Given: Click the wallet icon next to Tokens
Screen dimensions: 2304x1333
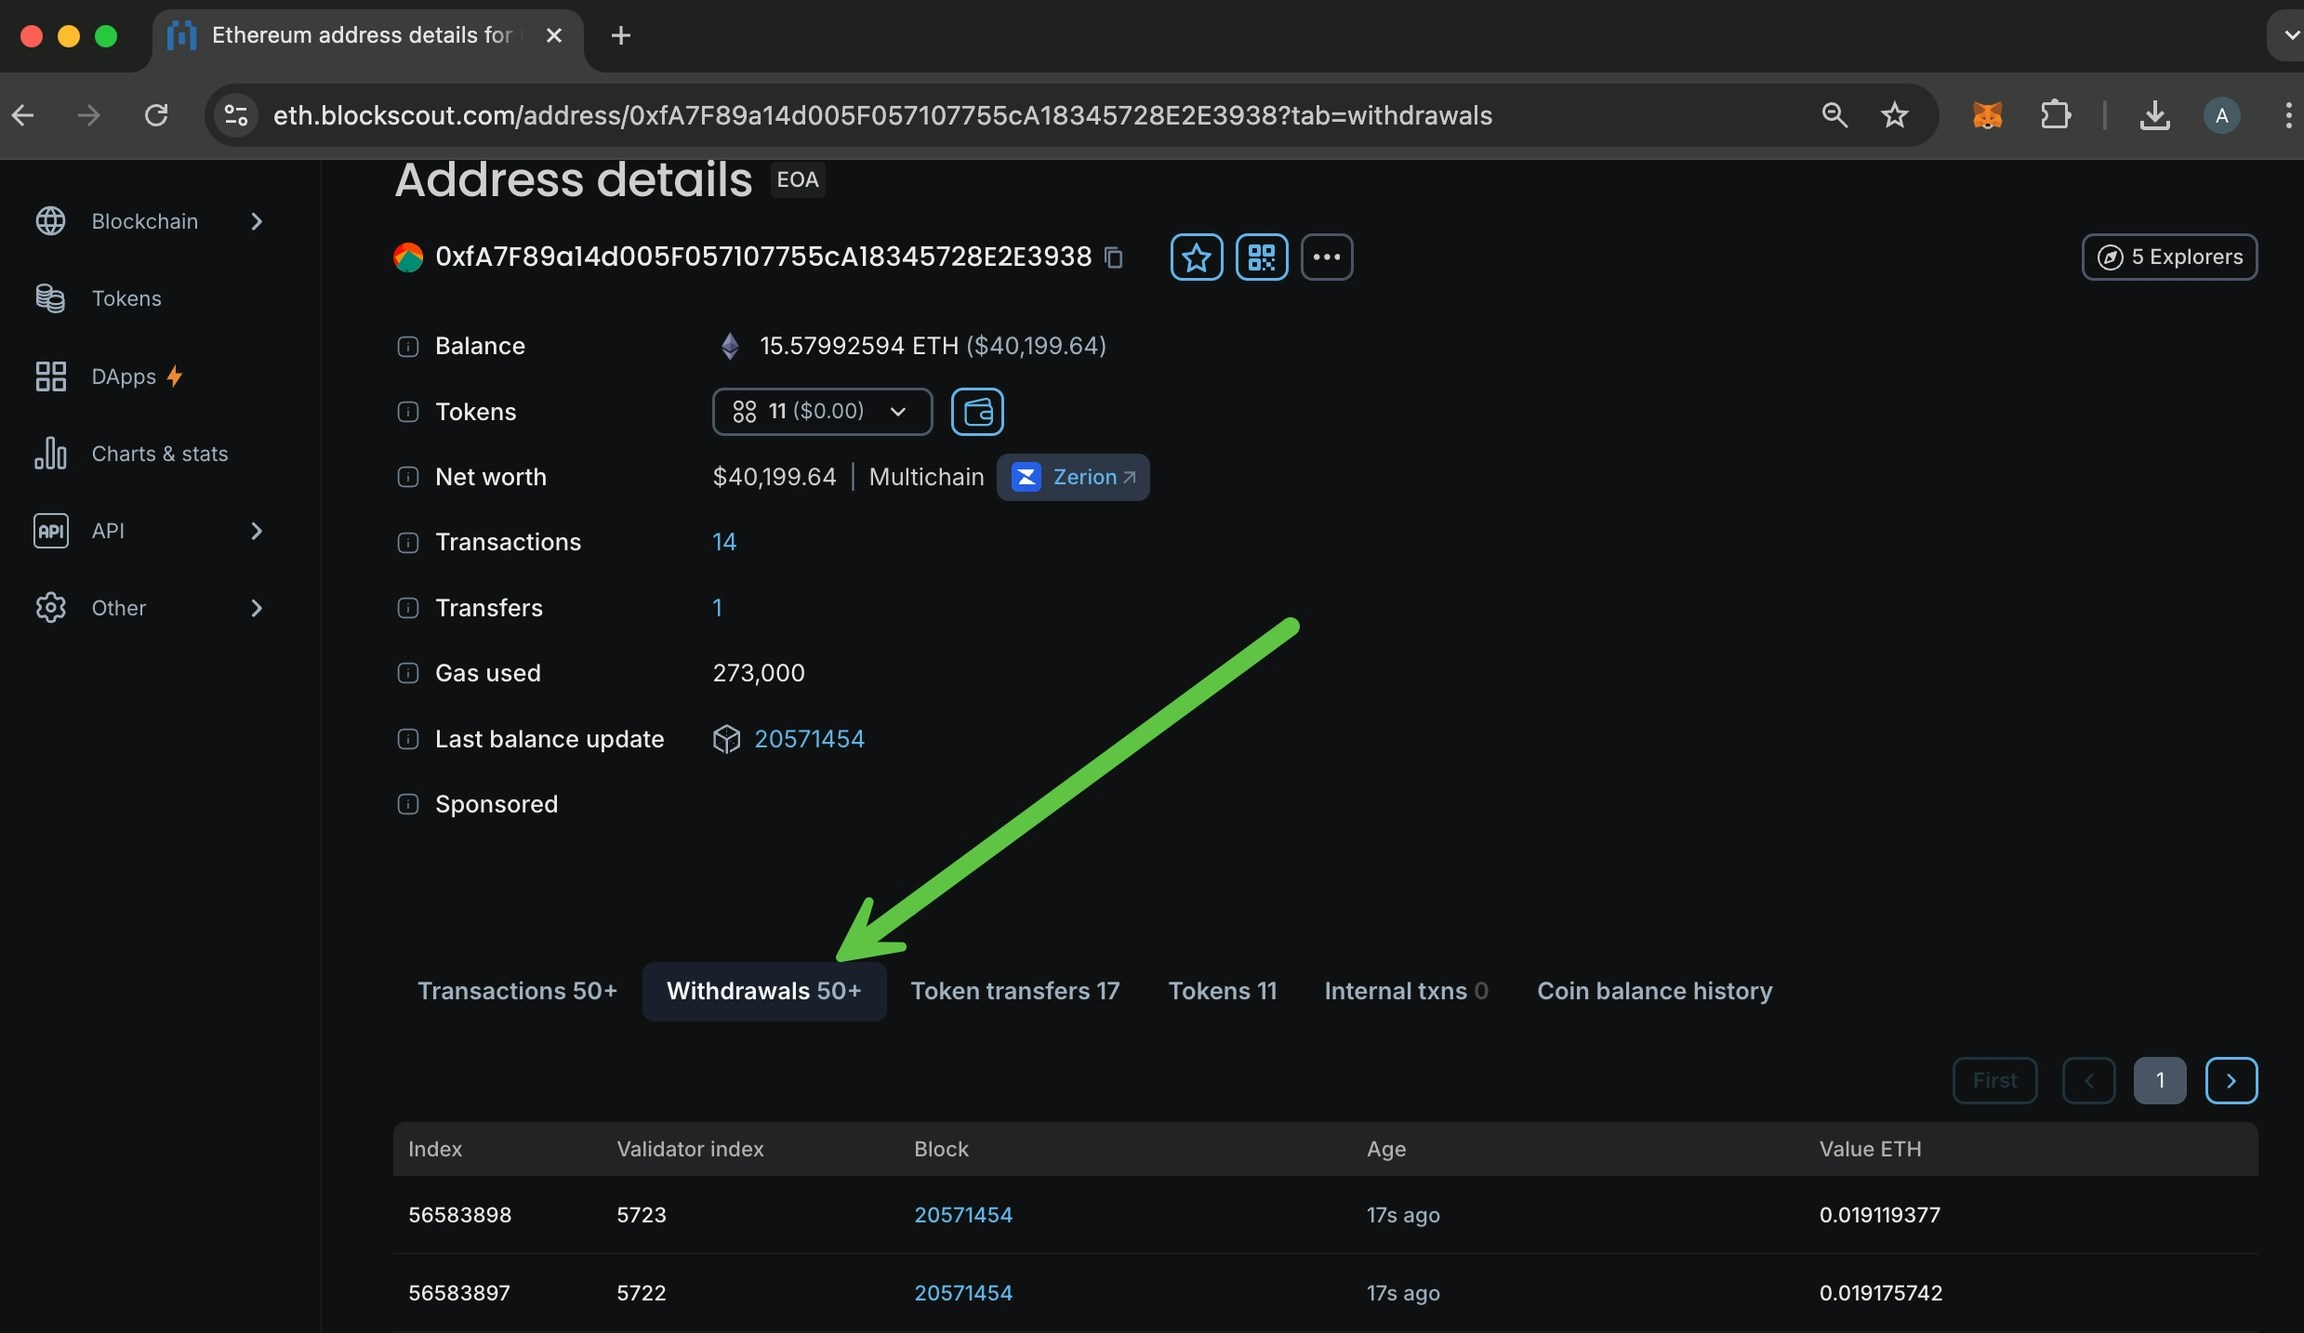Looking at the screenshot, I should [977, 411].
